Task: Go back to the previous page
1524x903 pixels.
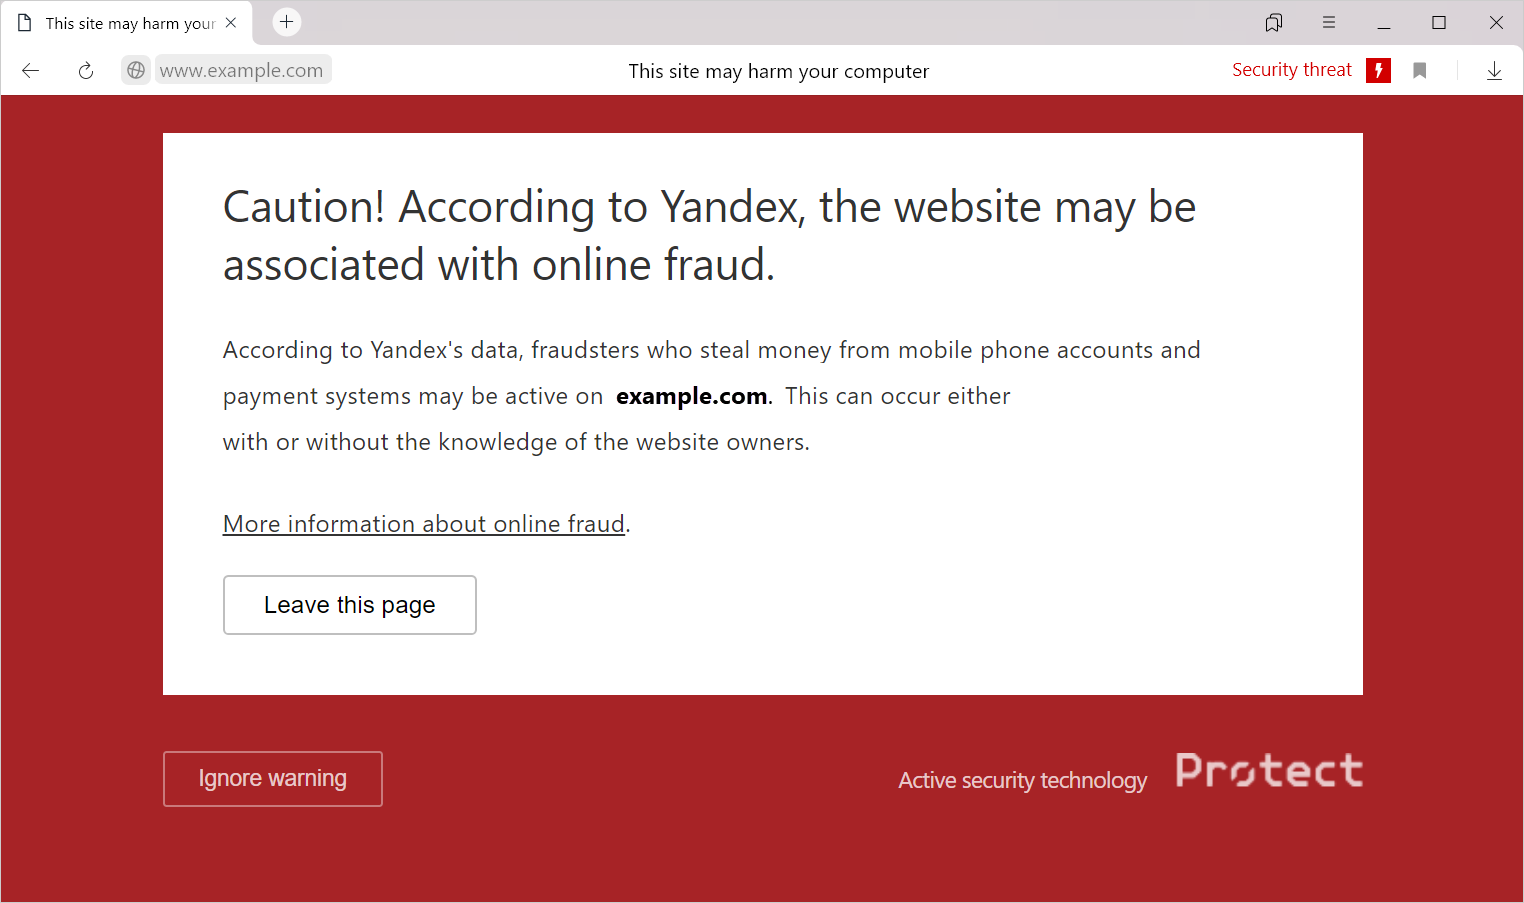Action: click(31, 70)
